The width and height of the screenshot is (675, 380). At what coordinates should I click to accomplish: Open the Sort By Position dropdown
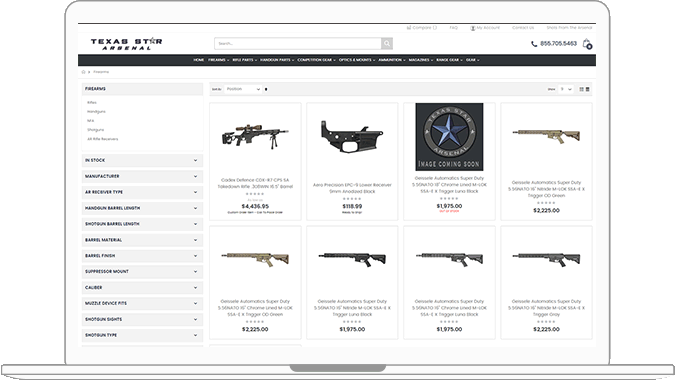pos(243,89)
